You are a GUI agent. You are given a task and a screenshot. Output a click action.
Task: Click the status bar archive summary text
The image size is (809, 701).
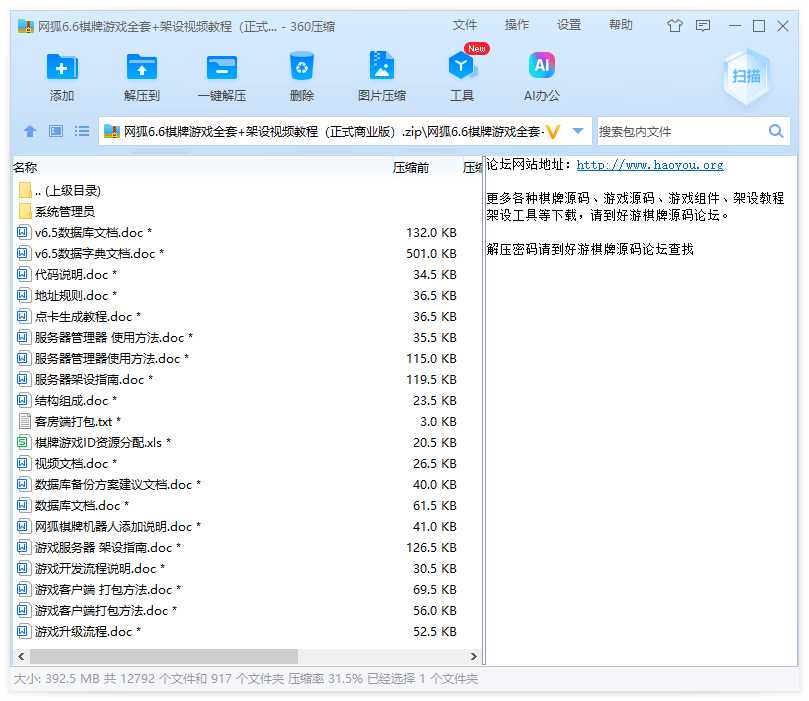tap(246, 678)
